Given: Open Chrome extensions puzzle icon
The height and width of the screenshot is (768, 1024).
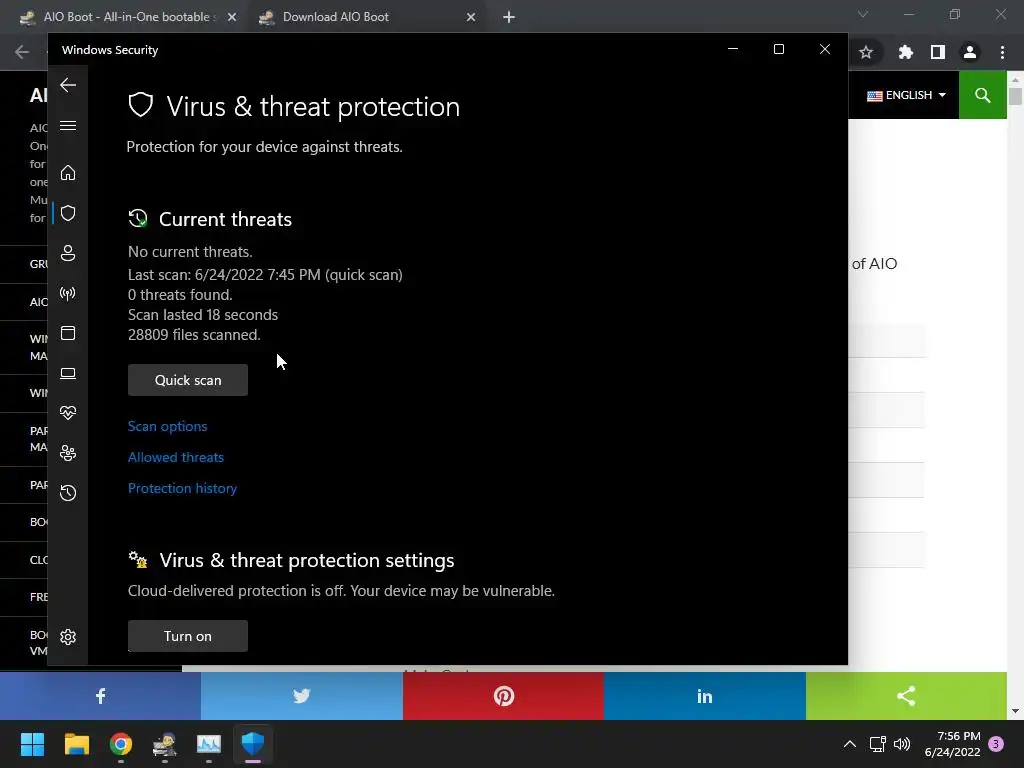Looking at the screenshot, I should tap(905, 52).
